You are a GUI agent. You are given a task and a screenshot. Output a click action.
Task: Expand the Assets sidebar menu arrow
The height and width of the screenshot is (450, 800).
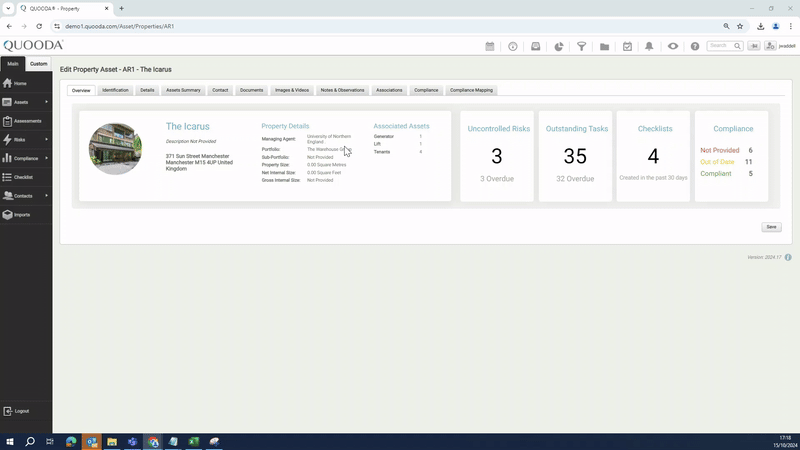[x=46, y=102]
